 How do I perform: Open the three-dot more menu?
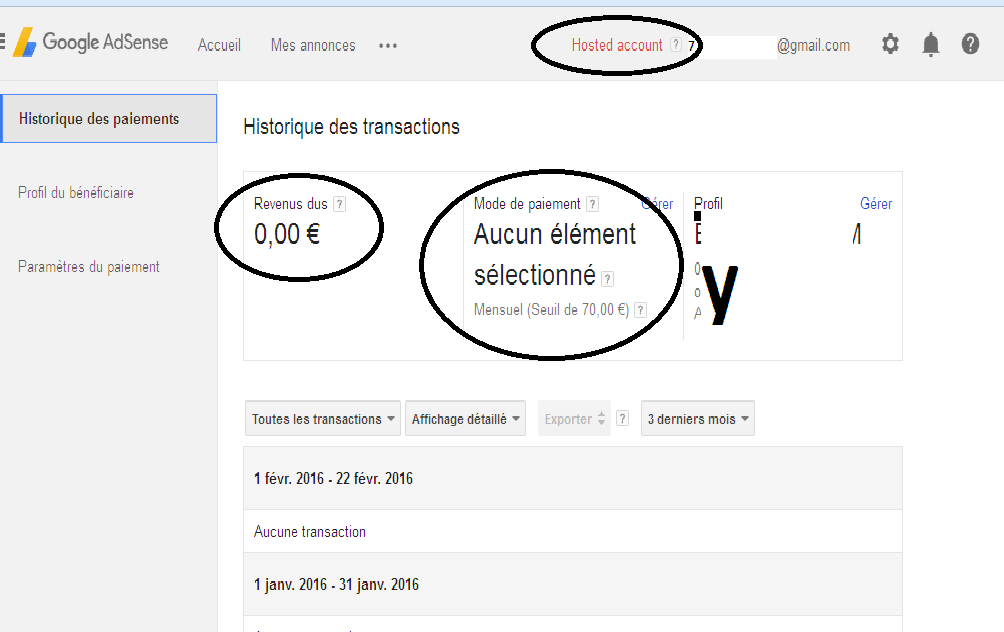(387, 45)
